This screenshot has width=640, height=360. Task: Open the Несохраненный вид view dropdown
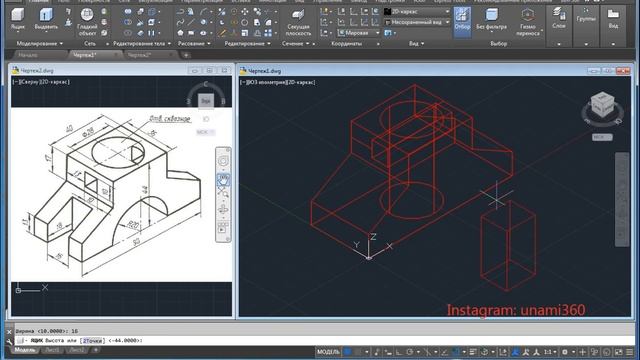point(417,22)
